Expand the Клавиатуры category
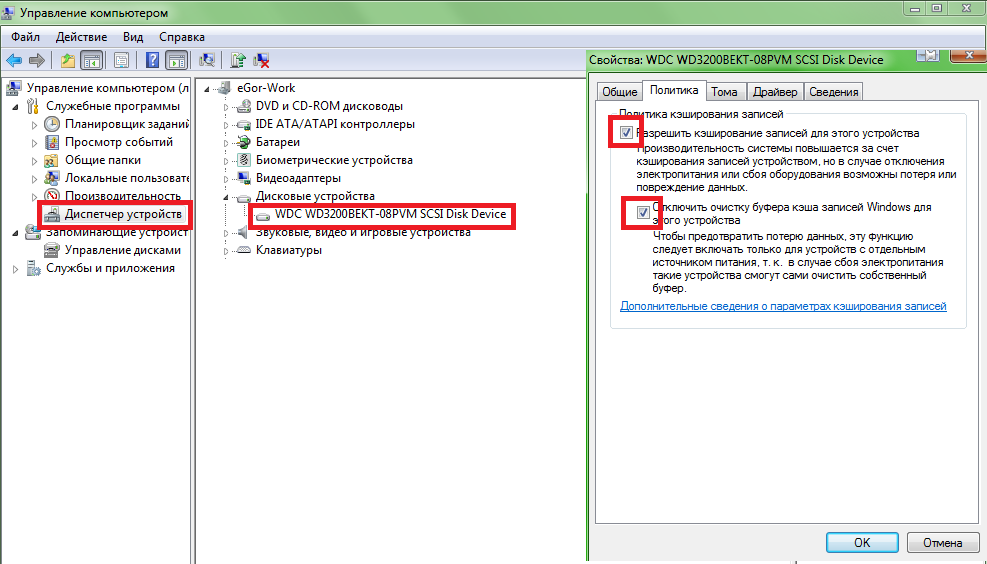Viewport: 987px width, 564px height. tap(226, 251)
